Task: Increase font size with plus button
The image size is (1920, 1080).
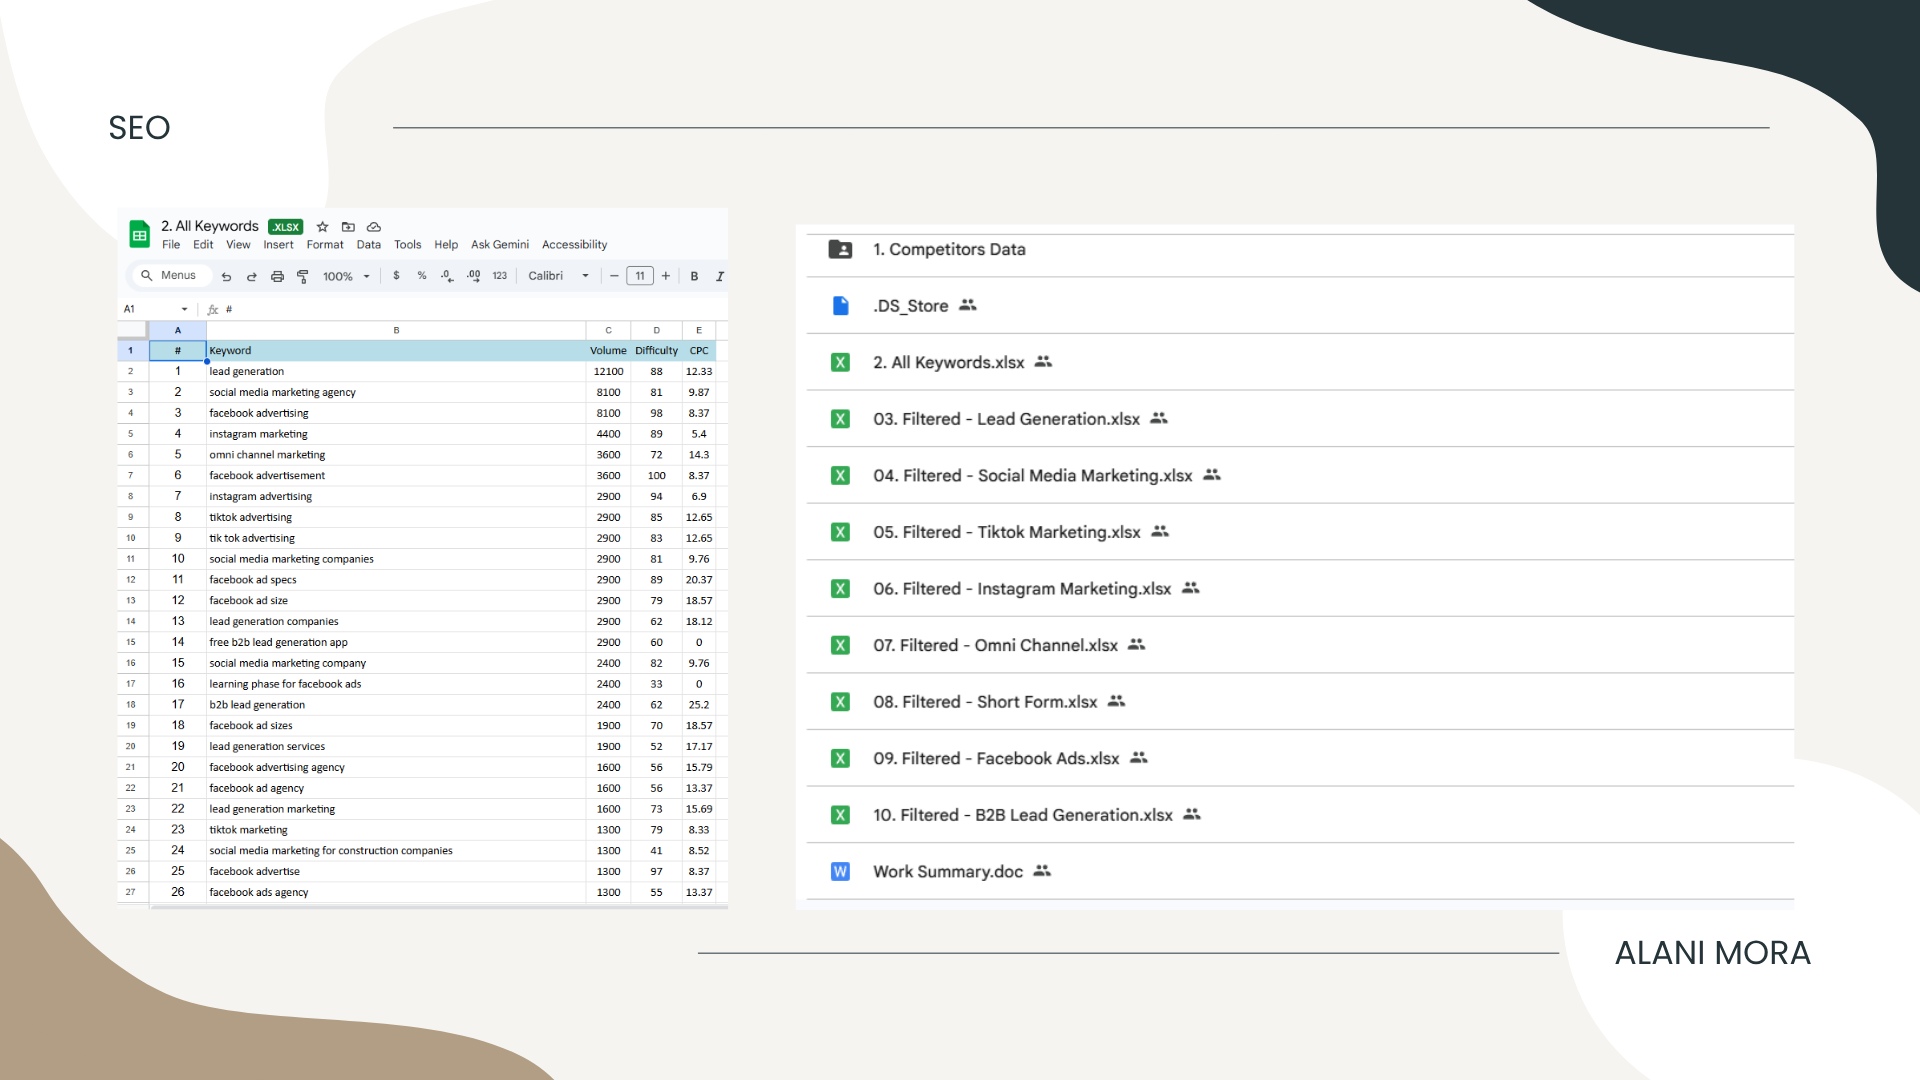Action: click(x=666, y=276)
